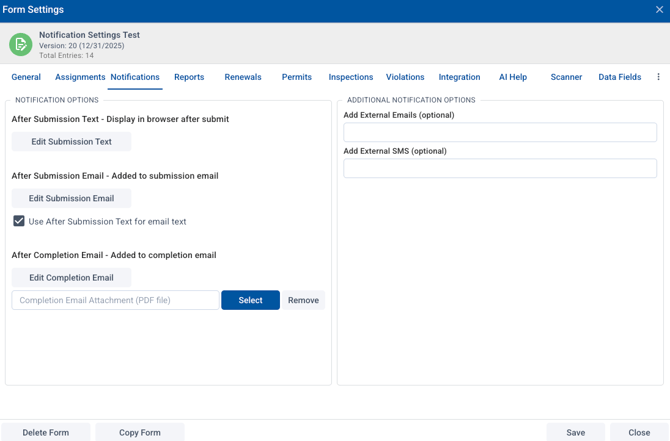This screenshot has width=670, height=441.
Task: Uncheck Use After Submission Text checkbox
Action: click(19, 221)
